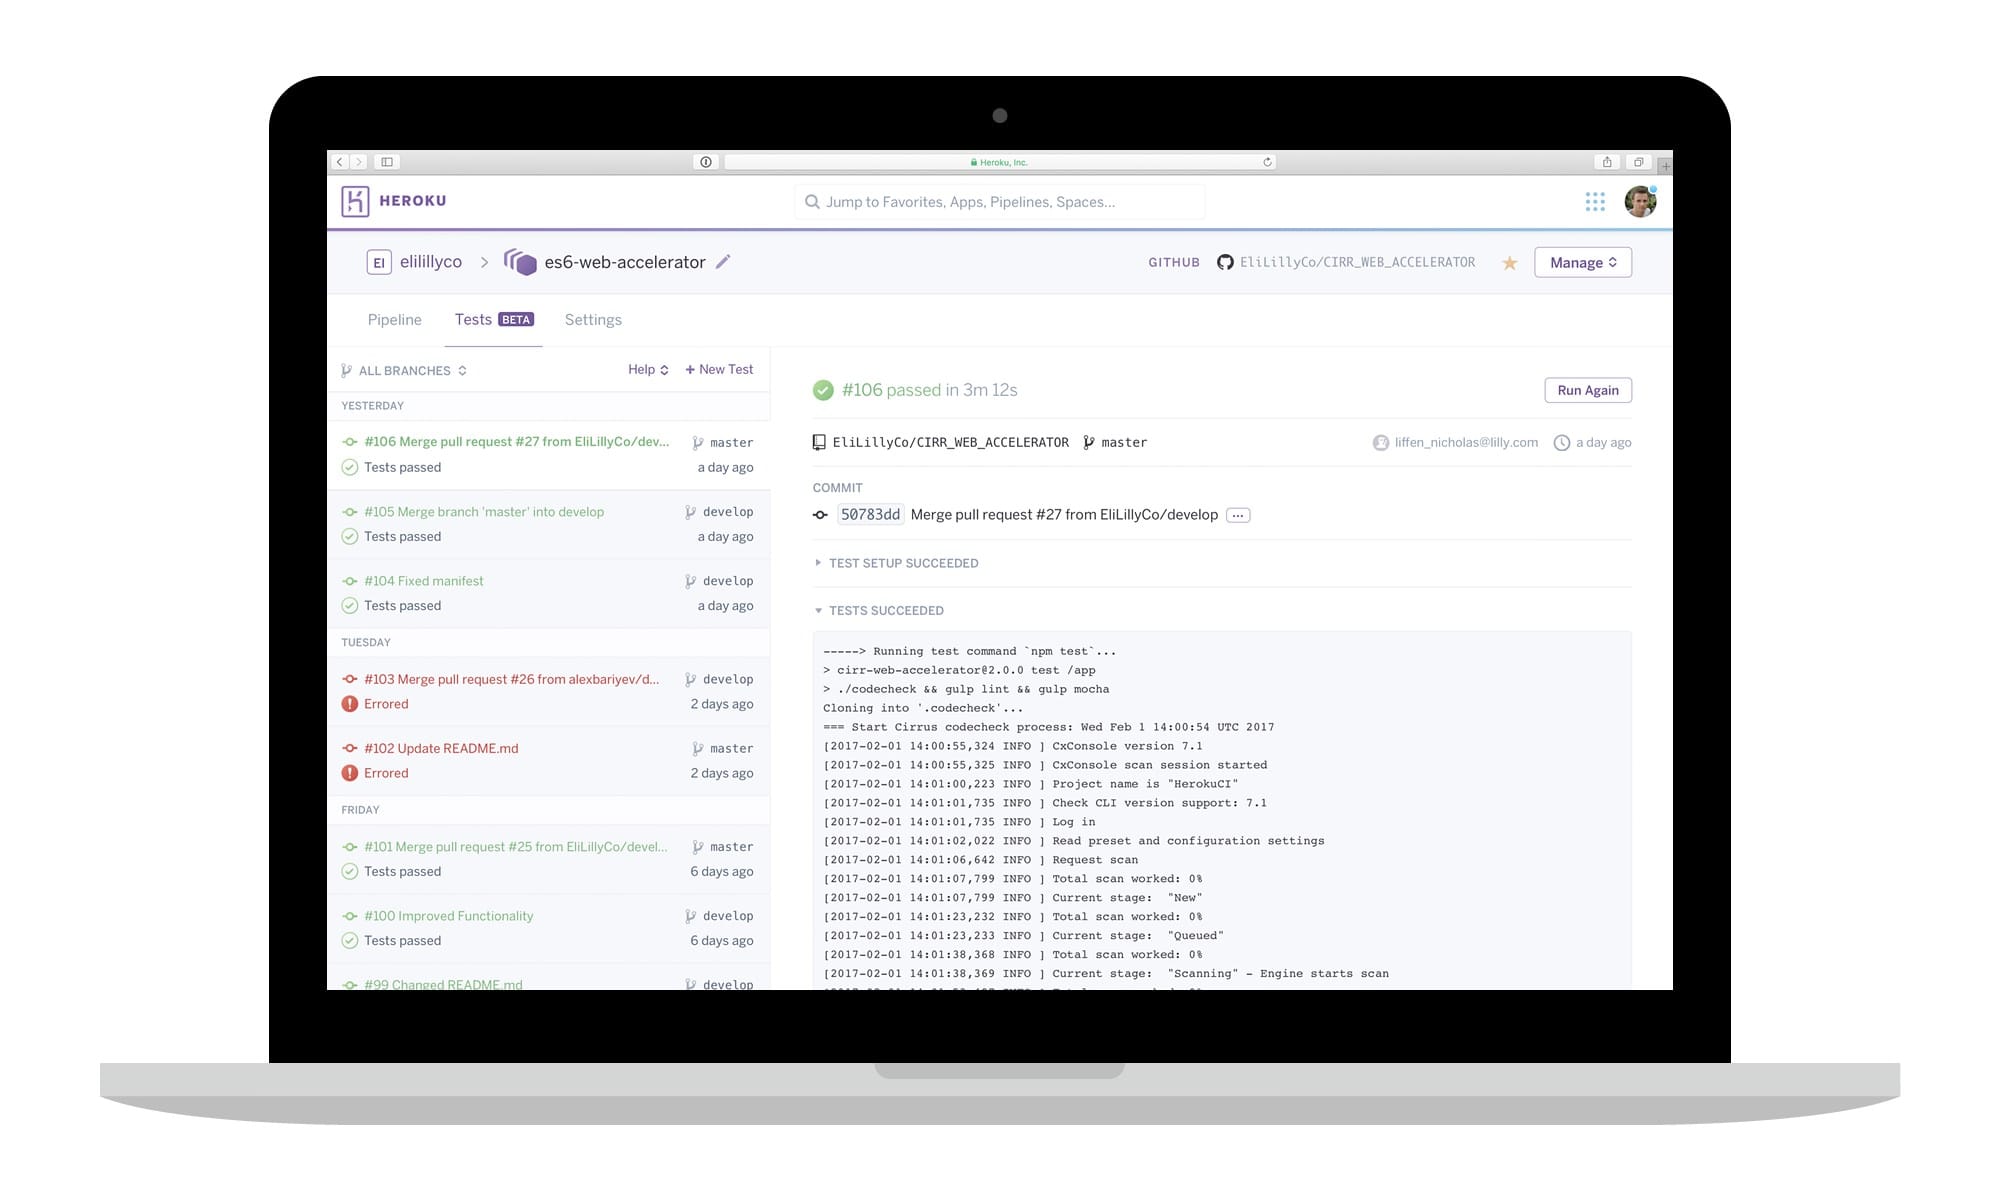Click the 'Errored' status under test #103
The height and width of the screenshot is (1200, 2000).
386,704
